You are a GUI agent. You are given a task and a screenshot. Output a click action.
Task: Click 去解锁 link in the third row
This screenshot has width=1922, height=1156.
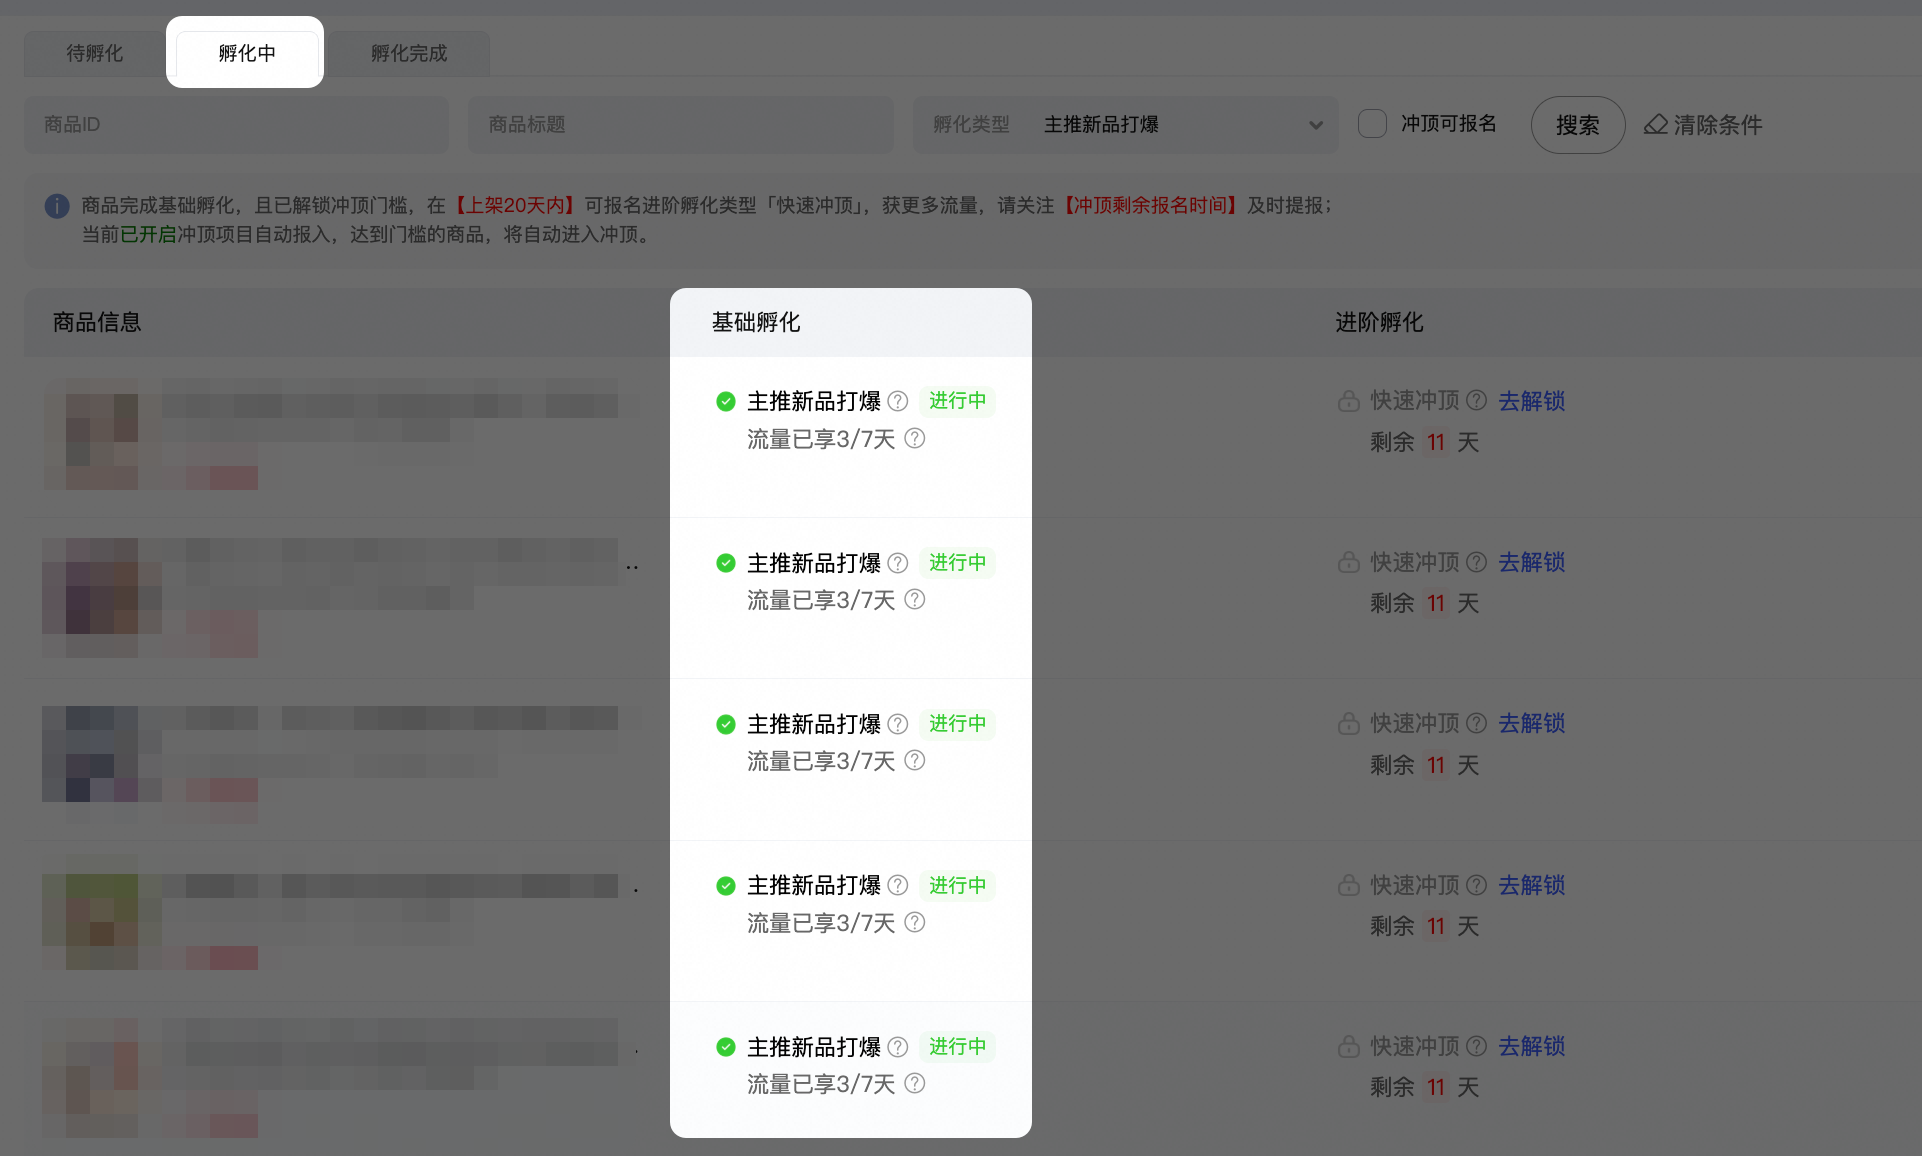point(1531,723)
